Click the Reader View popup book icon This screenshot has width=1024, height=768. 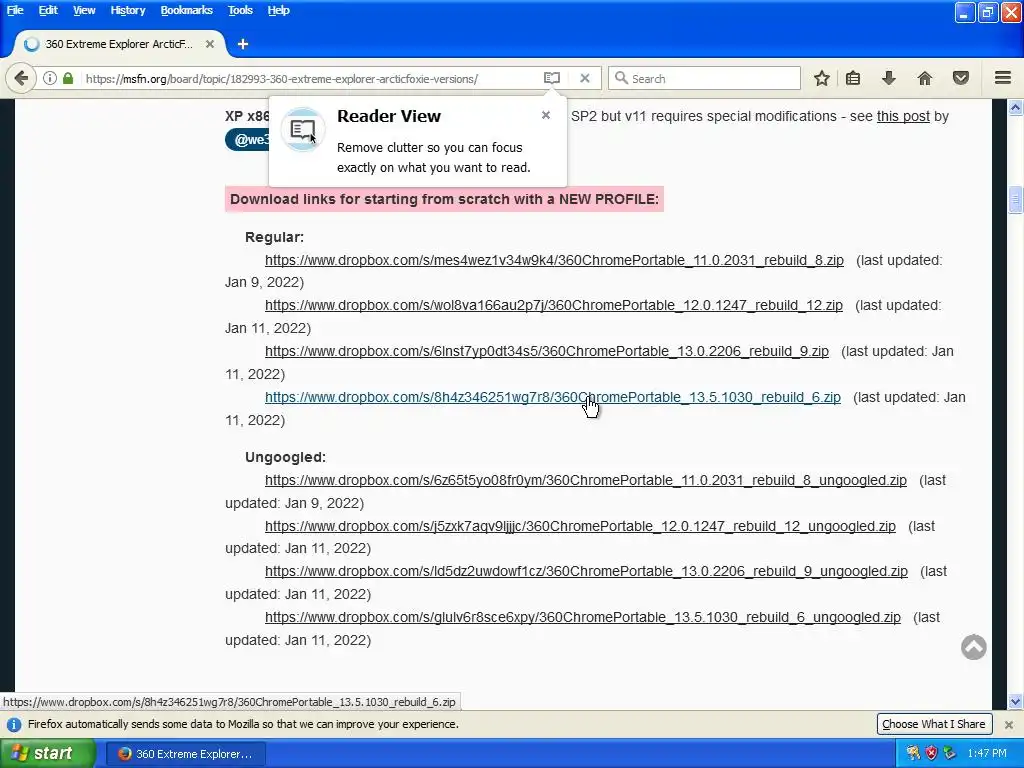point(303,129)
